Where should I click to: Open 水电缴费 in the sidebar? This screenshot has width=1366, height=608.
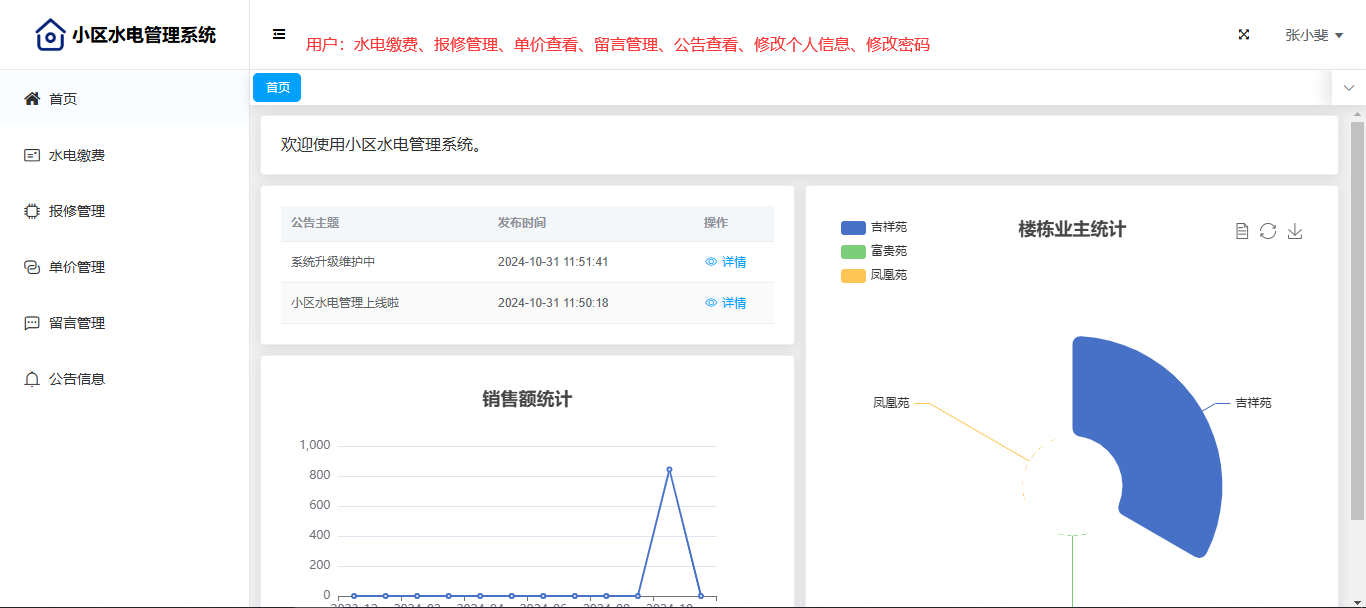[x=77, y=155]
